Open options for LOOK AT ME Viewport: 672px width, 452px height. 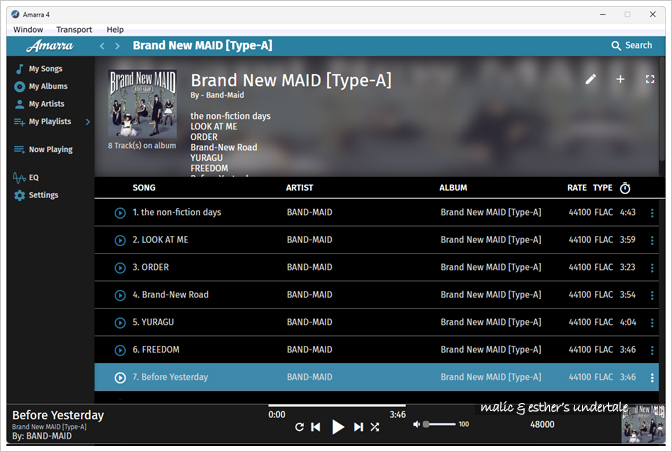pos(652,240)
